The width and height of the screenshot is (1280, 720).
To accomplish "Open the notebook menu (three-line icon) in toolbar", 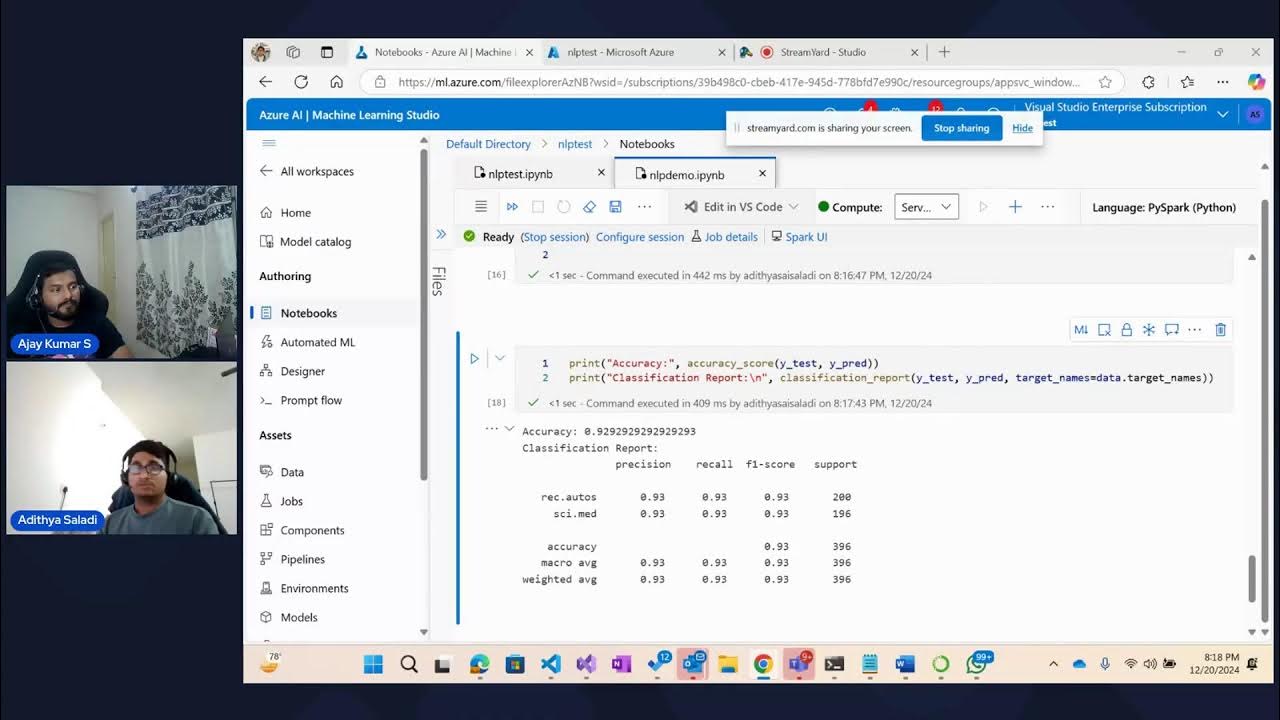I will [x=481, y=207].
